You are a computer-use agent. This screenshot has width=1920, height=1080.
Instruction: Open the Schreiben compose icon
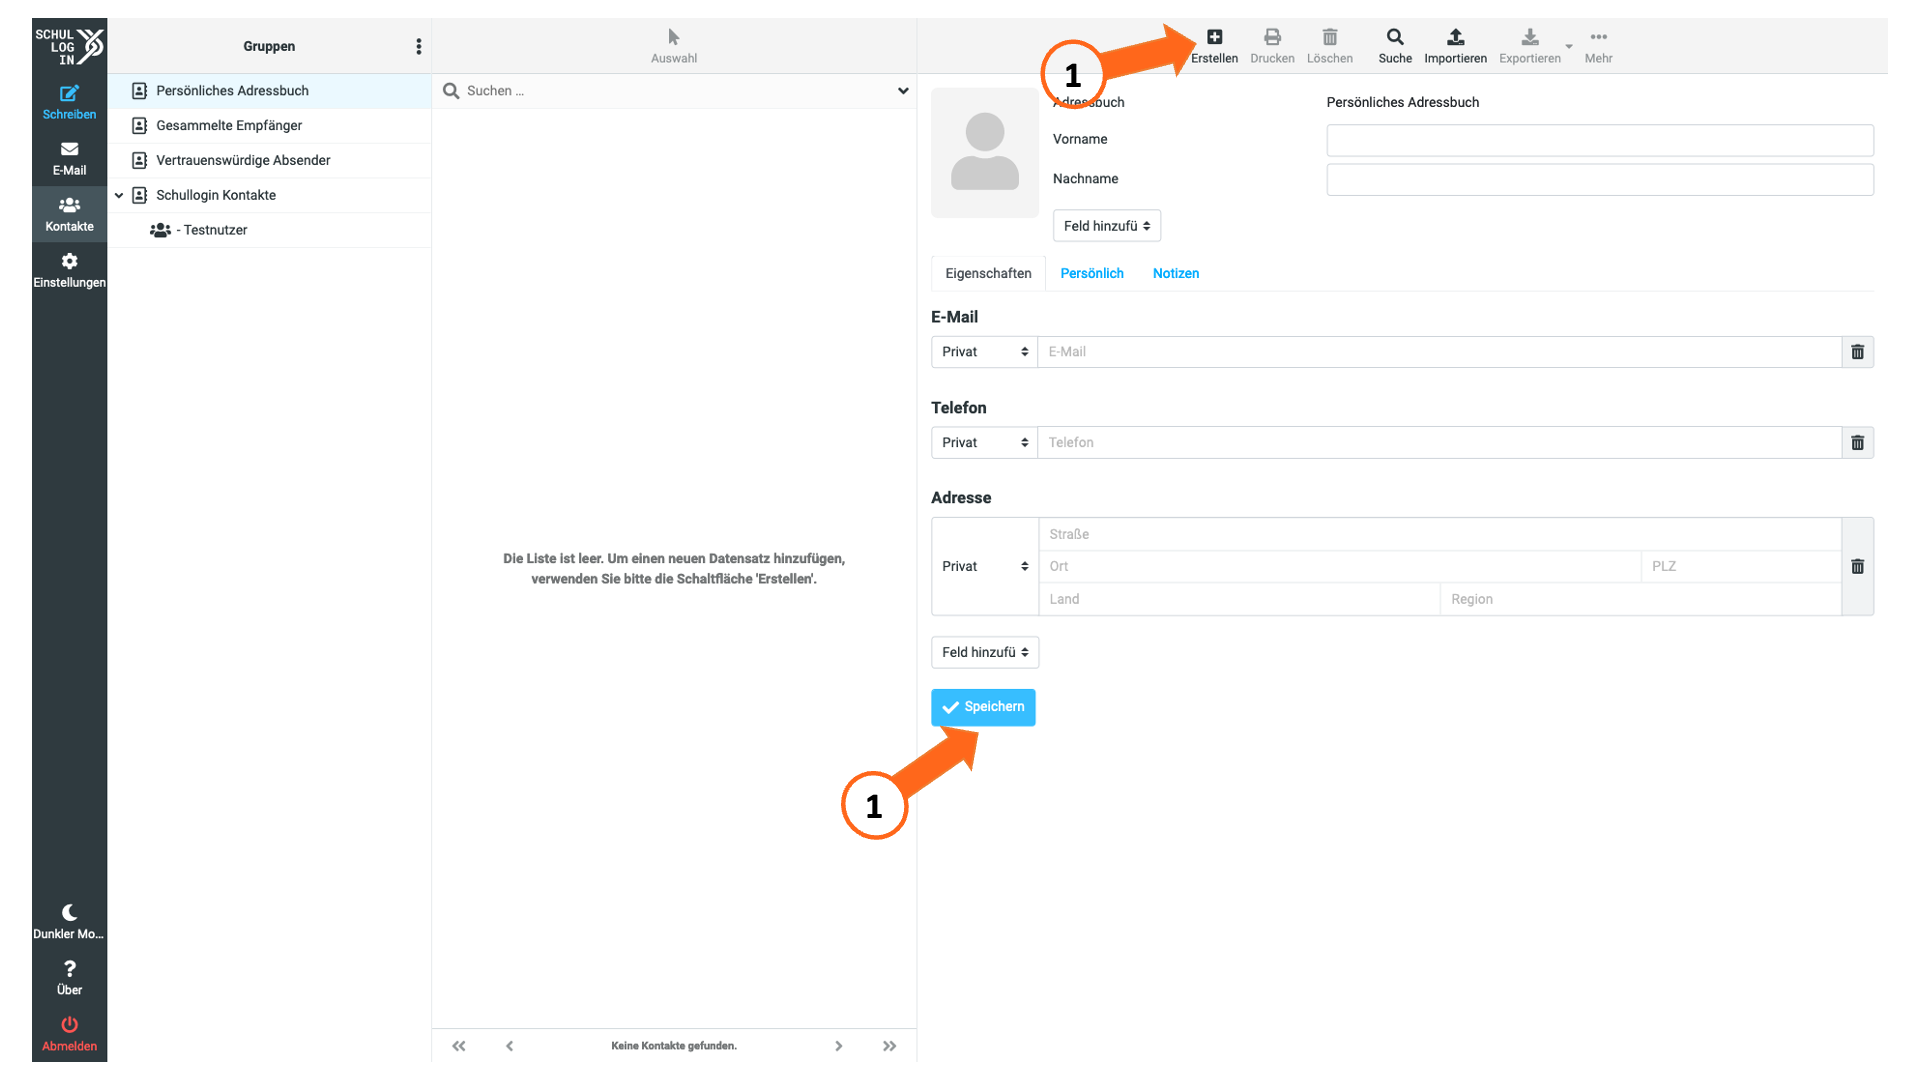pyautogui.click(x=69, y=102)
